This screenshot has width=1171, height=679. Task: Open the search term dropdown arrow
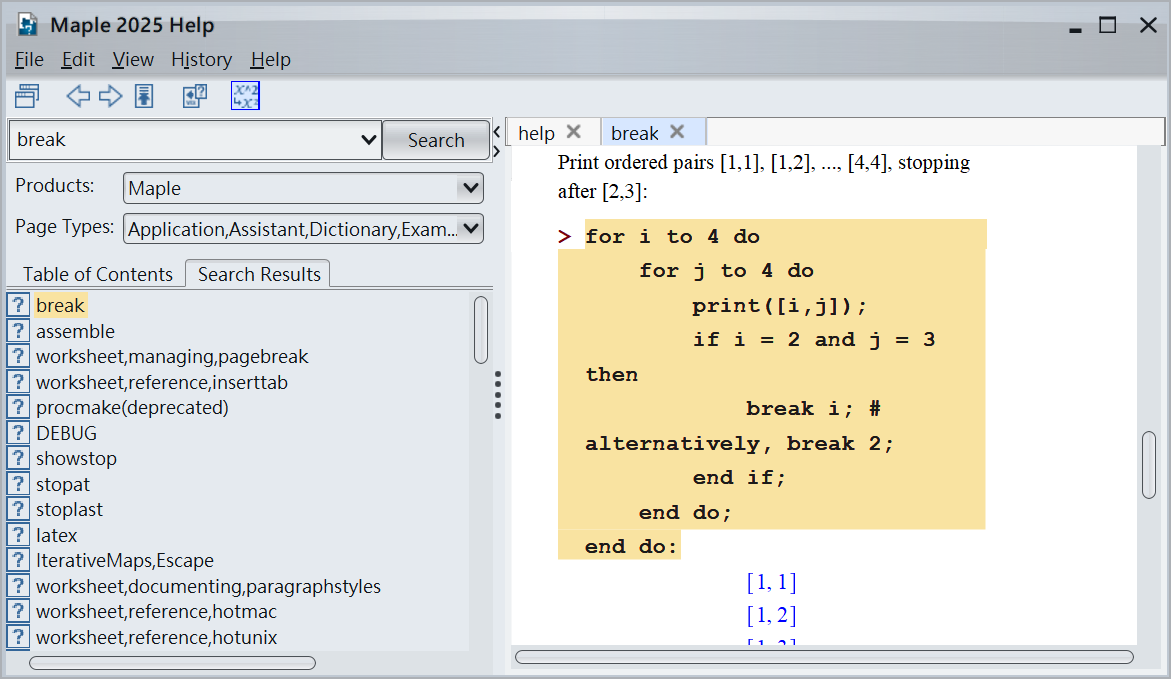pos(368,140)
